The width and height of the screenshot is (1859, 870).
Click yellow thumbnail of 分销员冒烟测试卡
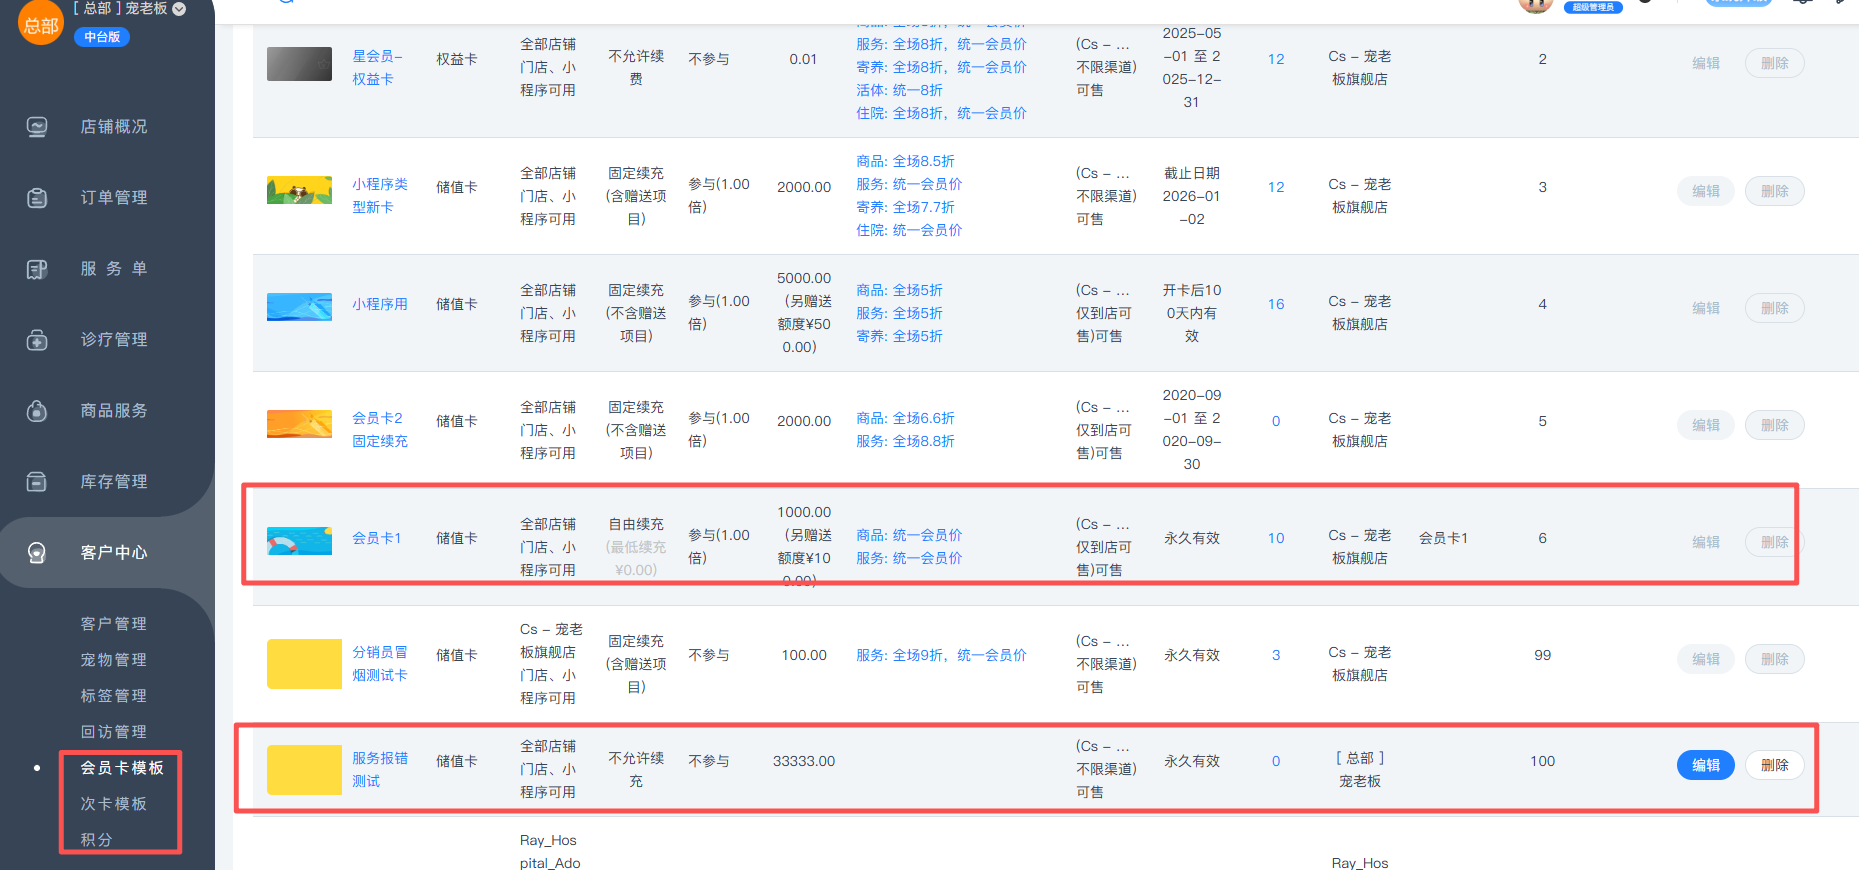(304, 664)
